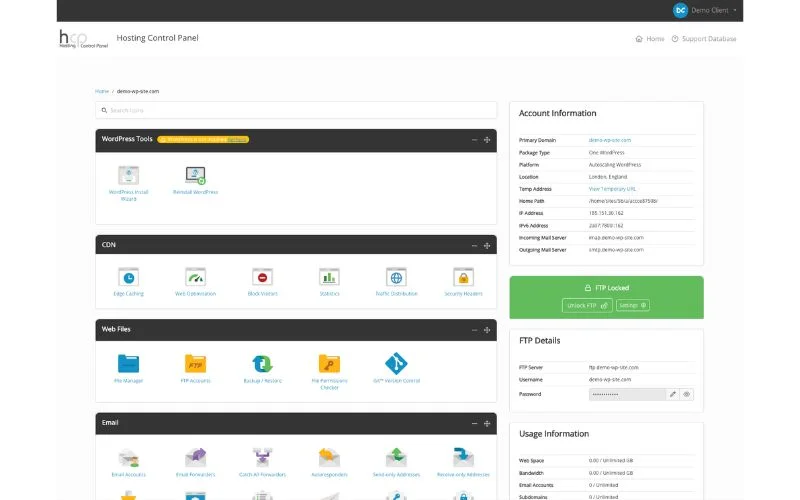Viewport: 800px width, 500px height.
Task: Launch the Web Optimisation tool
Action: 195,278
